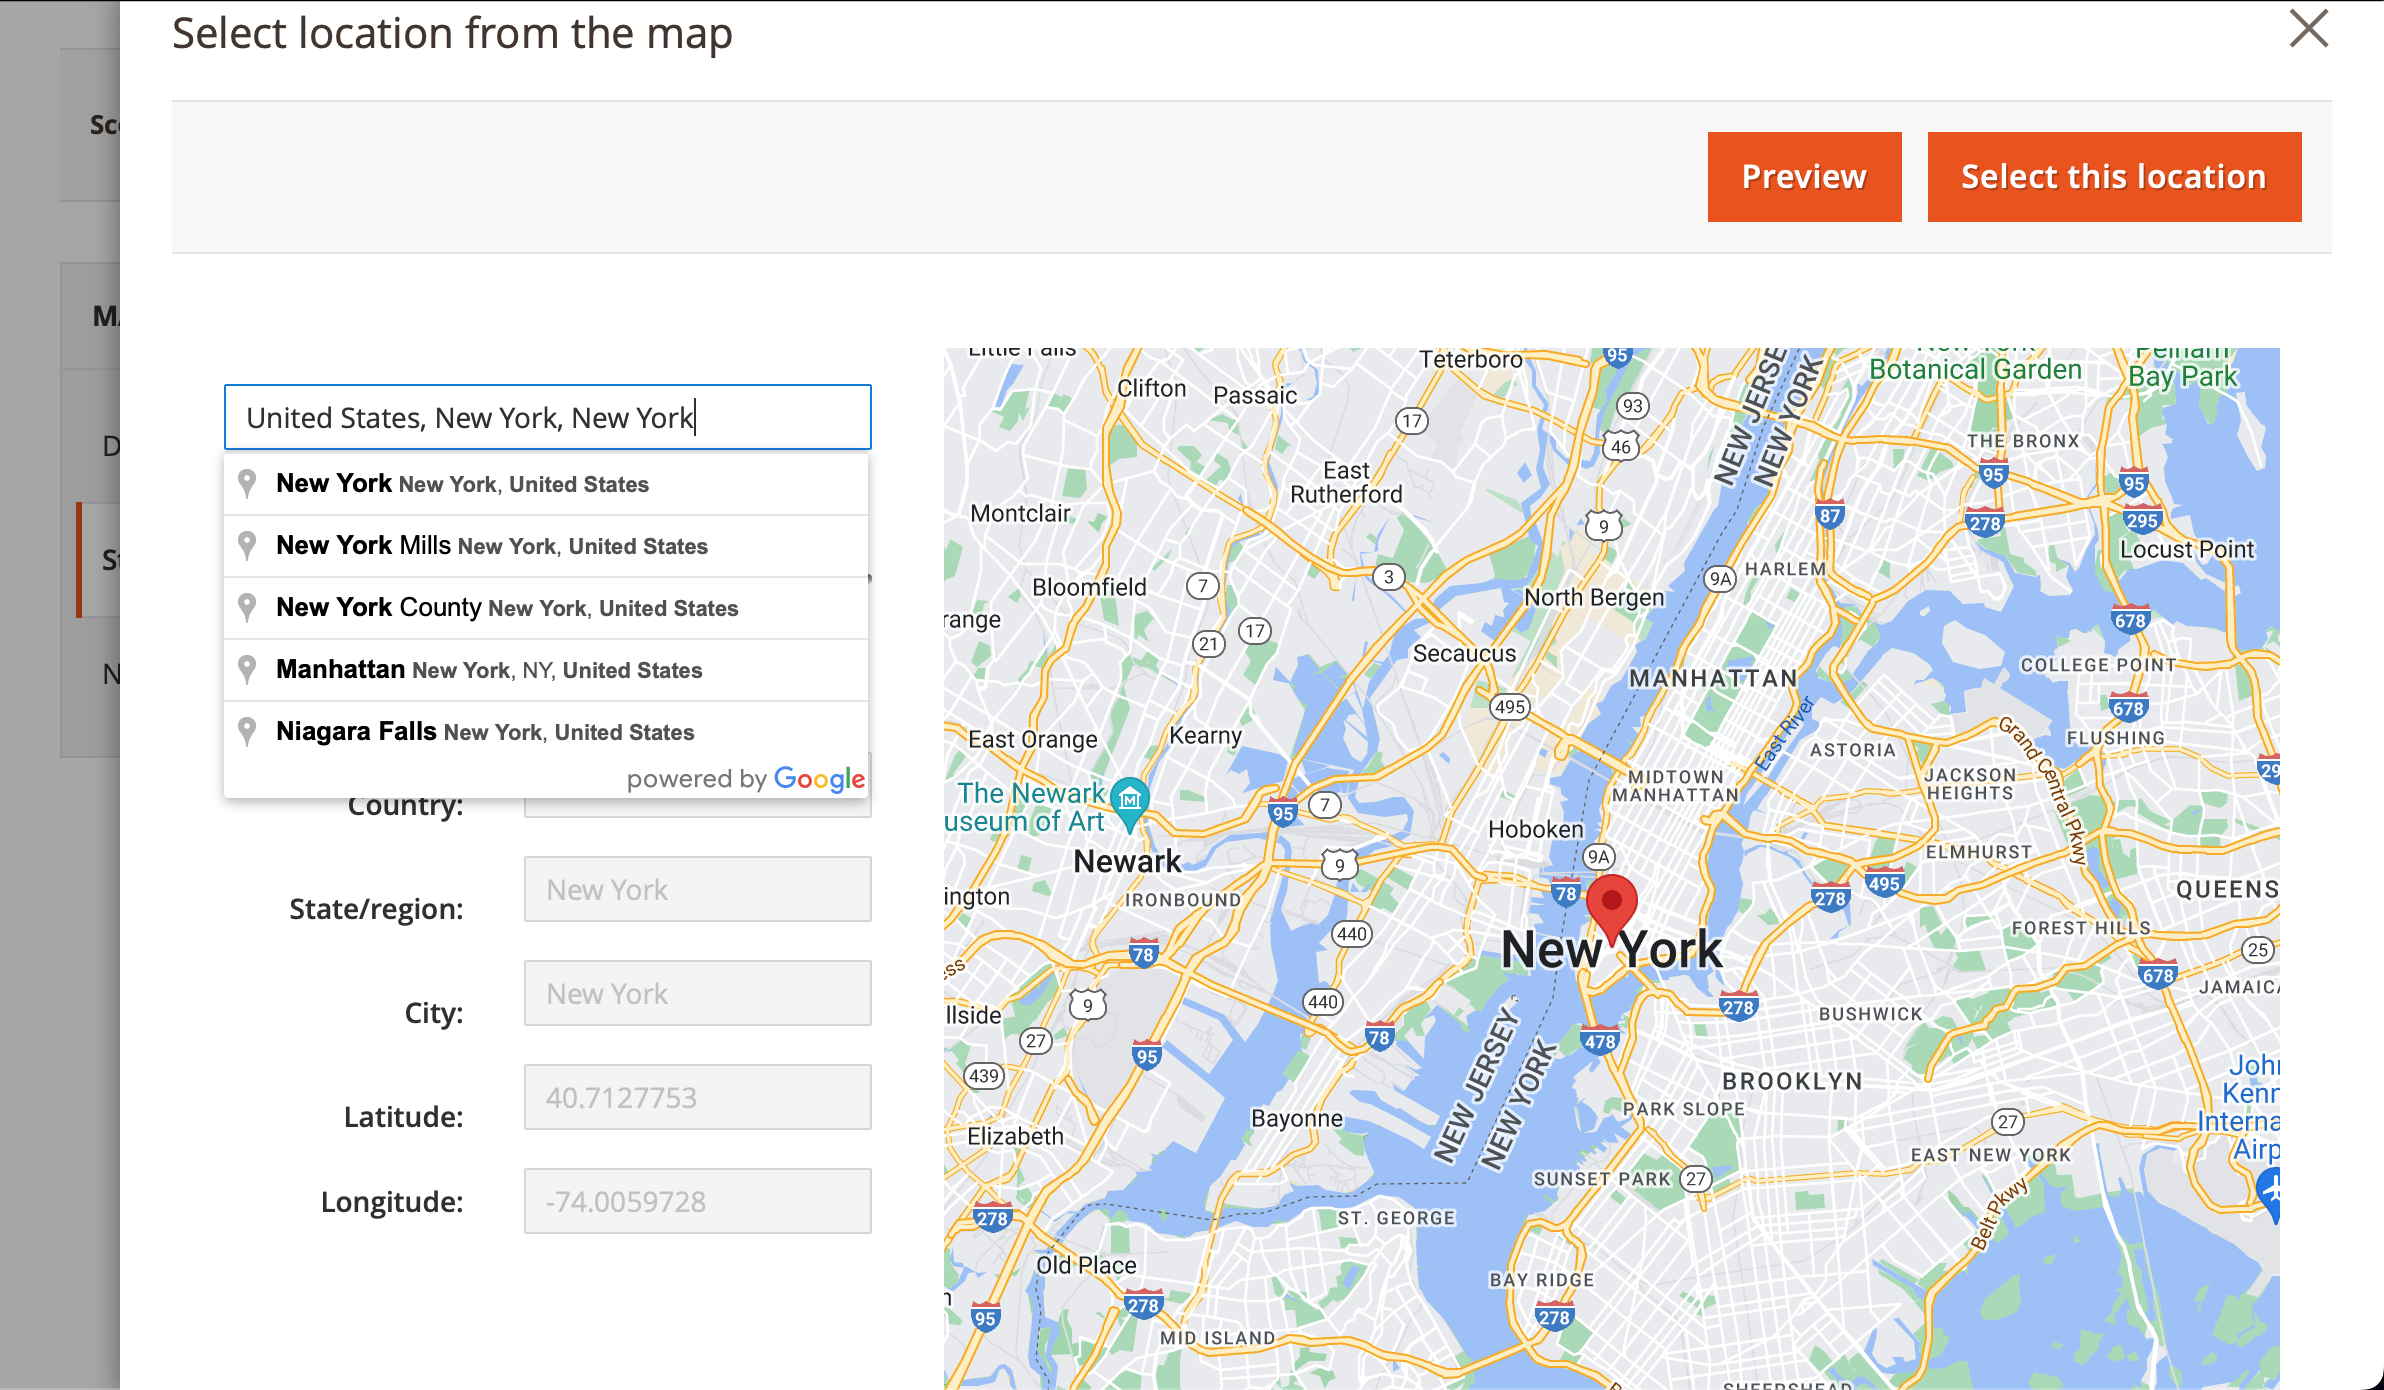Click the Bayonne label on the map
Image resolution: width=2384 pixels, height=1390 pixels.
point(1297,1118)
